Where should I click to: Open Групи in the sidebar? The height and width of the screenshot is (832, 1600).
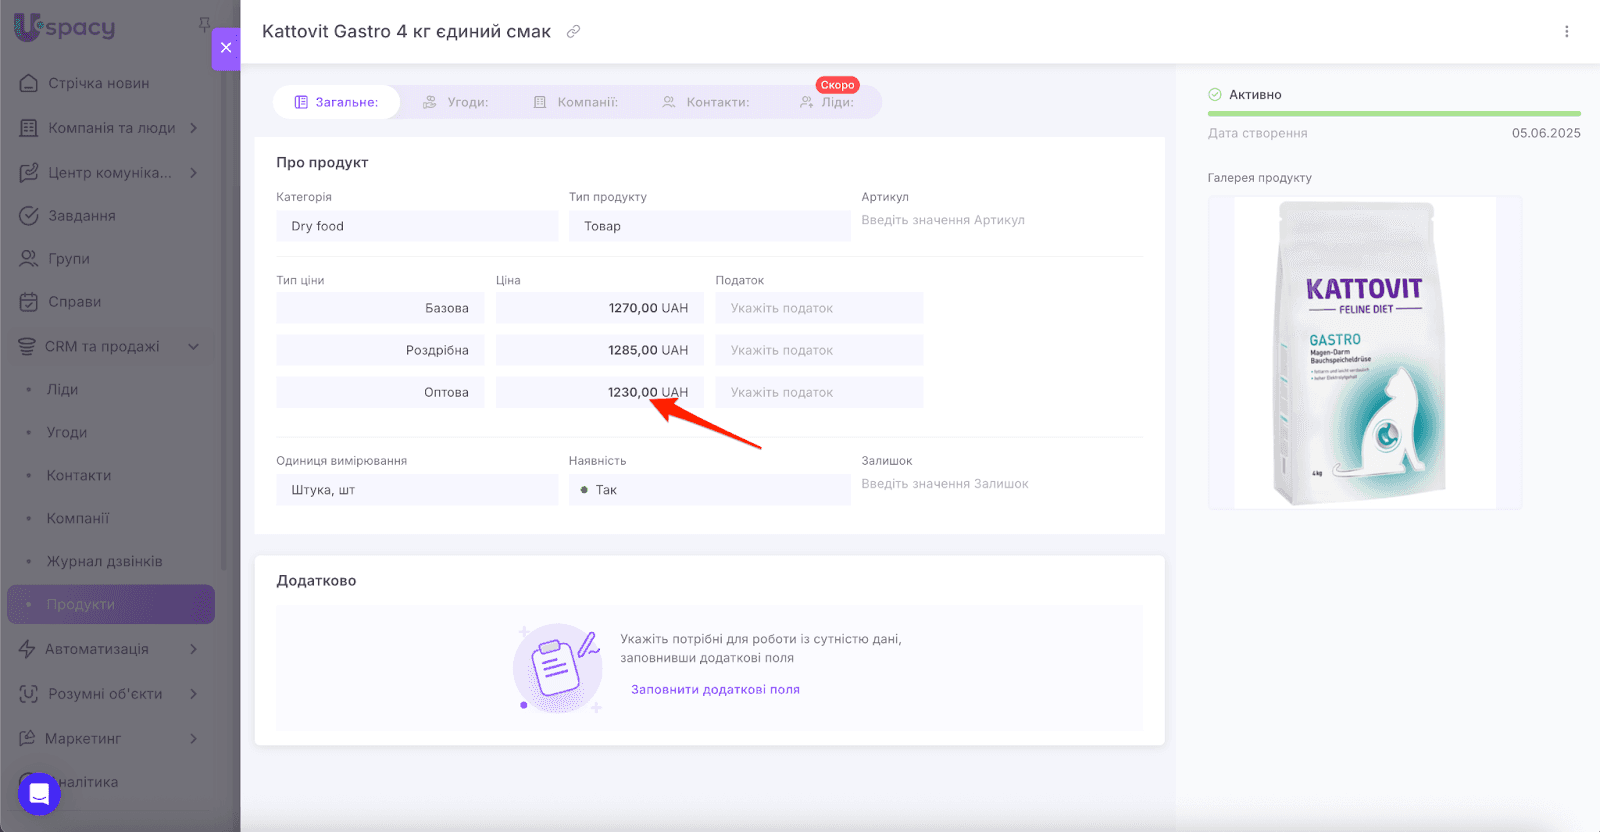point(68,259)
